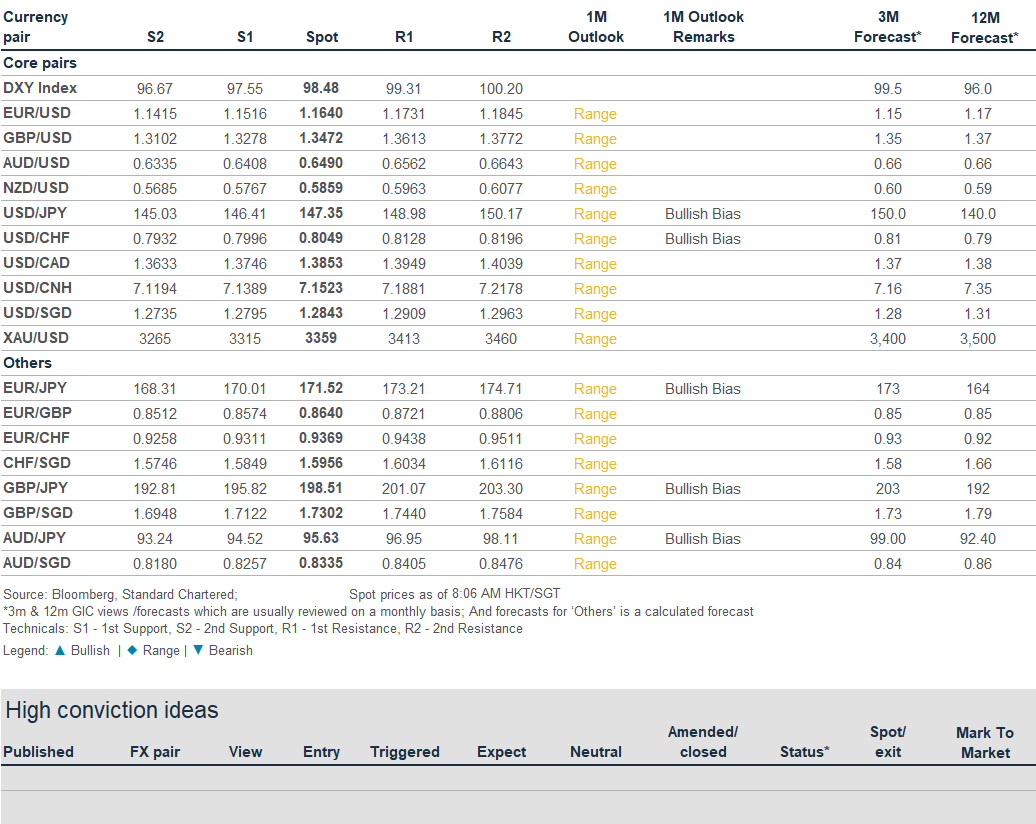This screenshot has height=824, width=1036.
Task: Click the Others section heading
Action: pos(27,363)
